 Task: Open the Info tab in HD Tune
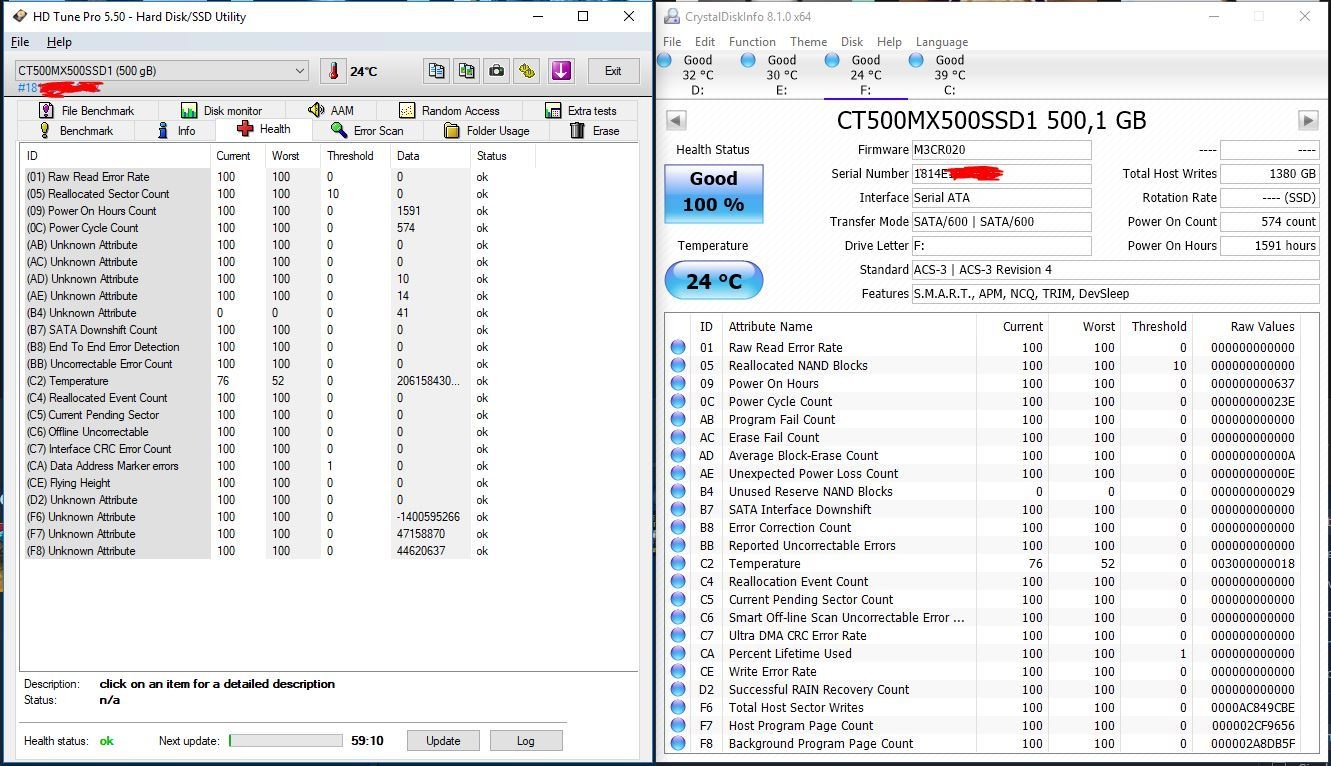[177, 131]
